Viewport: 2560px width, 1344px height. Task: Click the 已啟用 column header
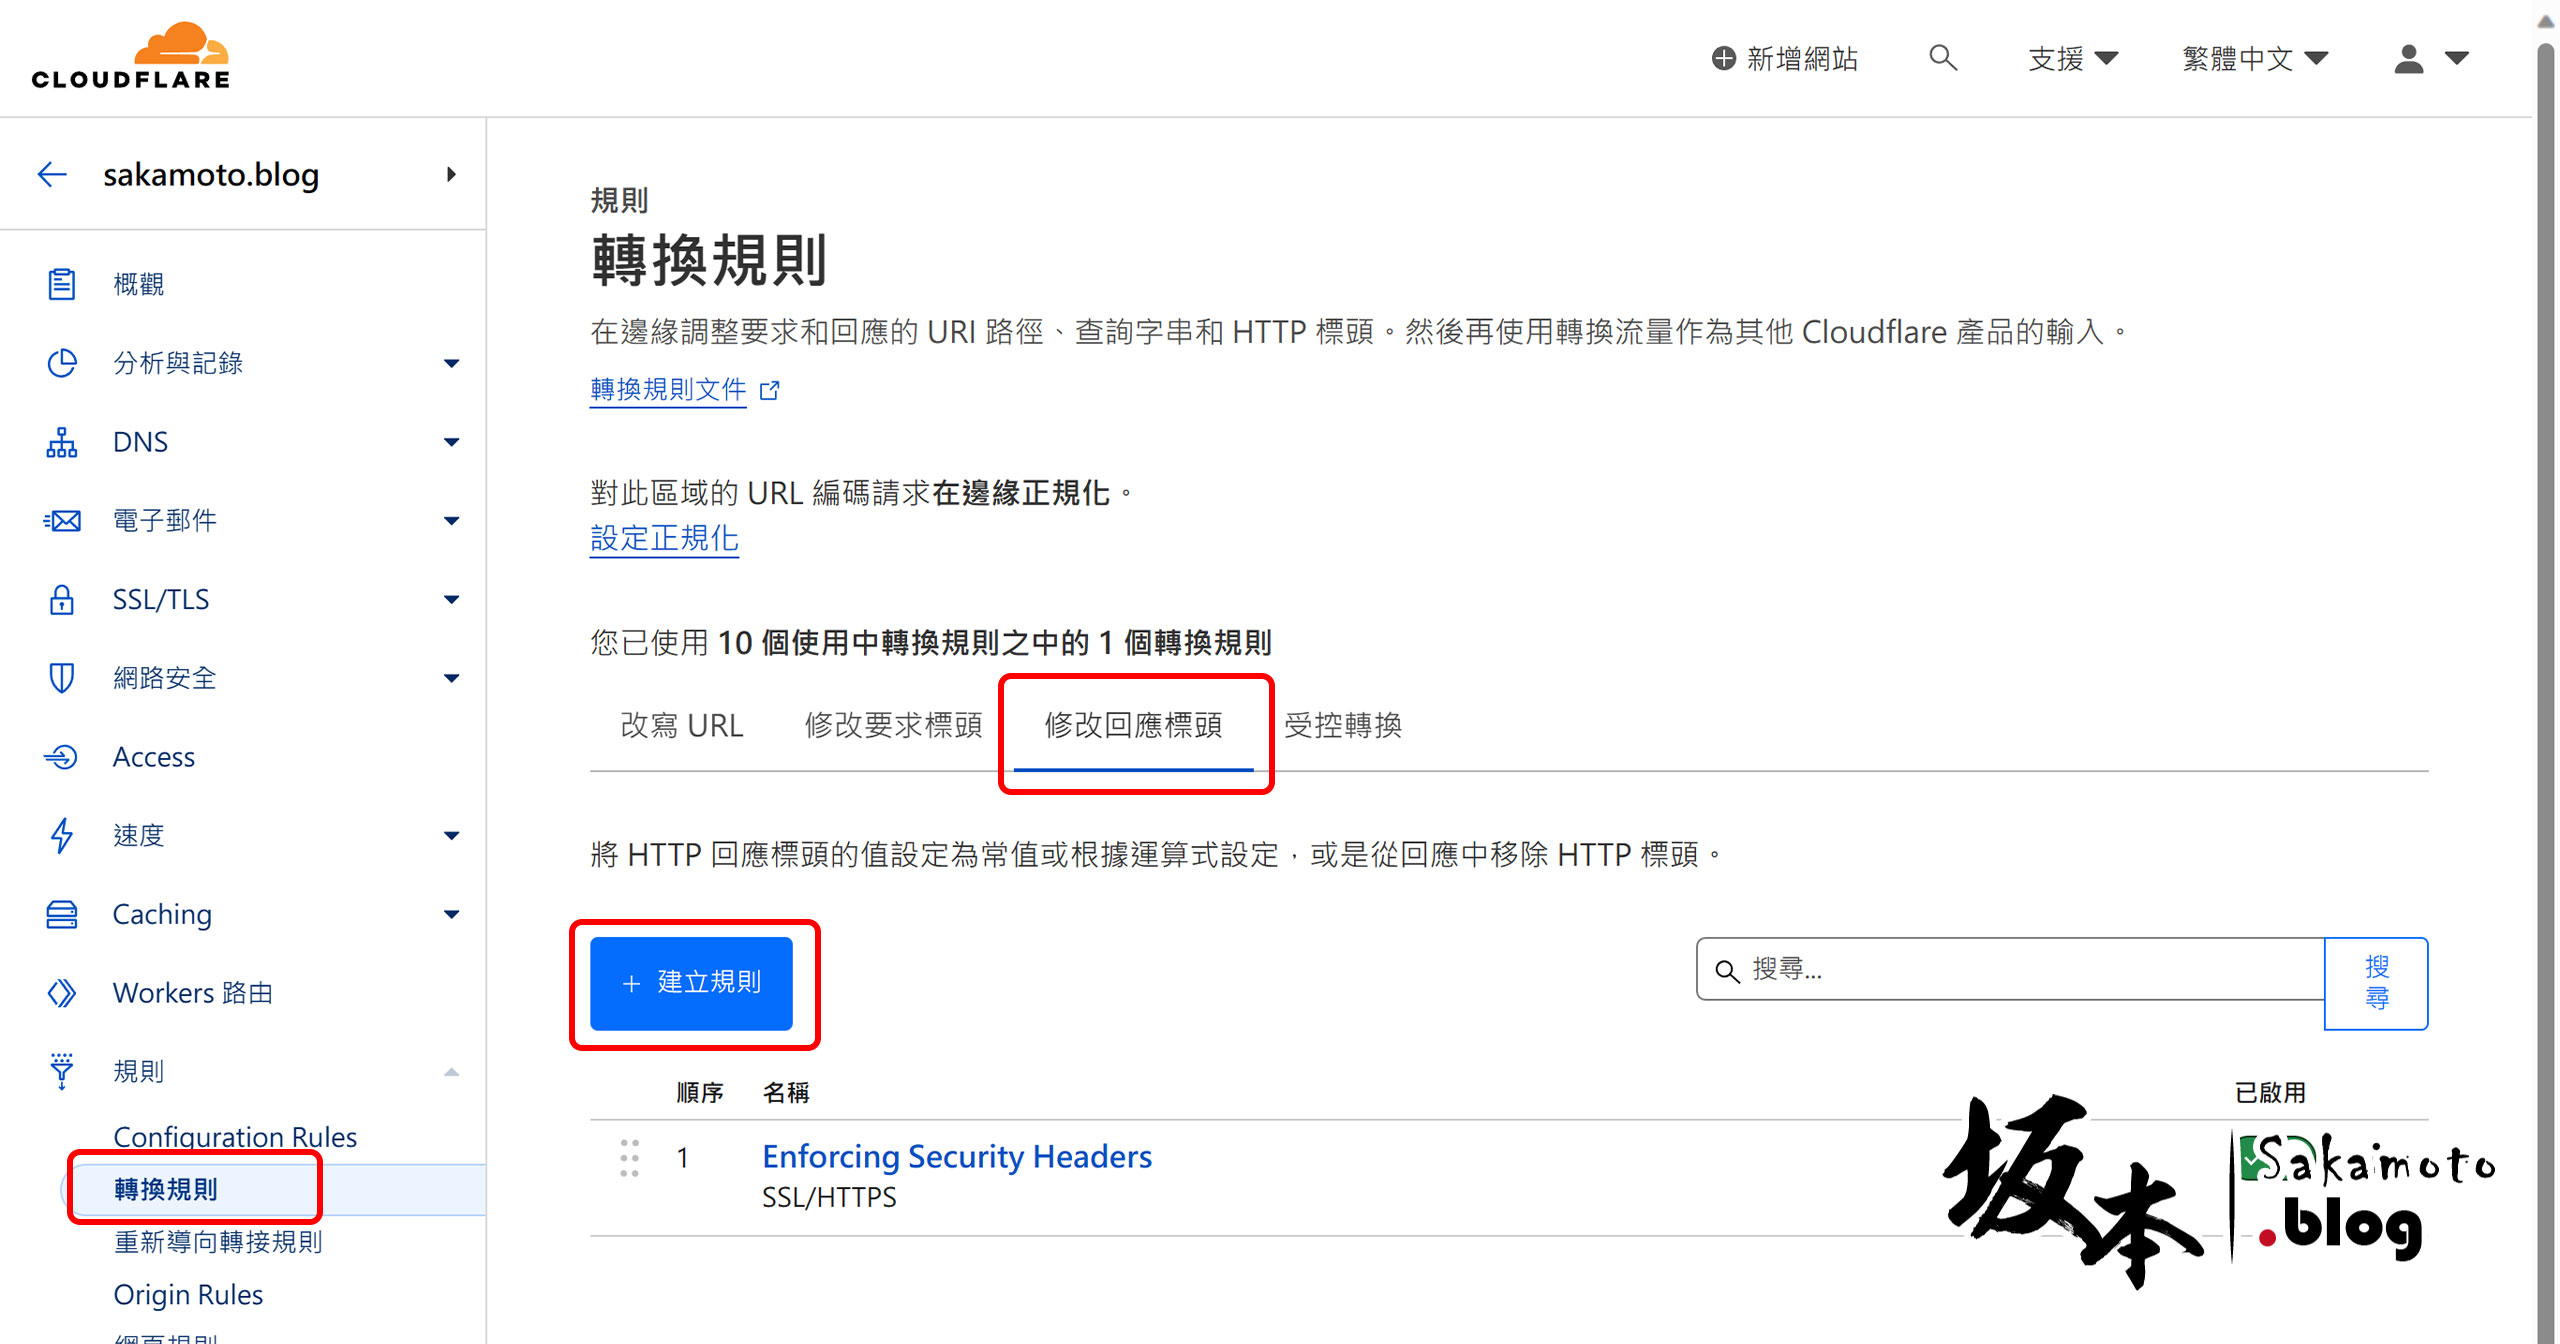pos(2270,1092)
